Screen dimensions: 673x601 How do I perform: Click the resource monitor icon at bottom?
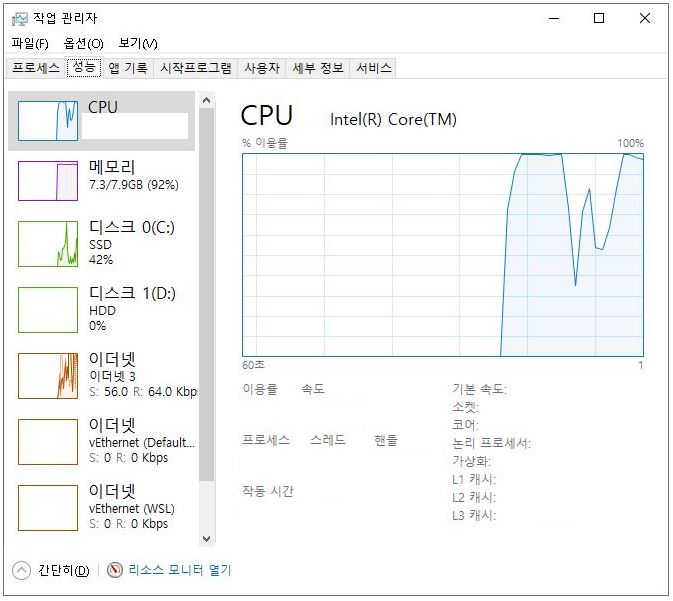[115, 570]
